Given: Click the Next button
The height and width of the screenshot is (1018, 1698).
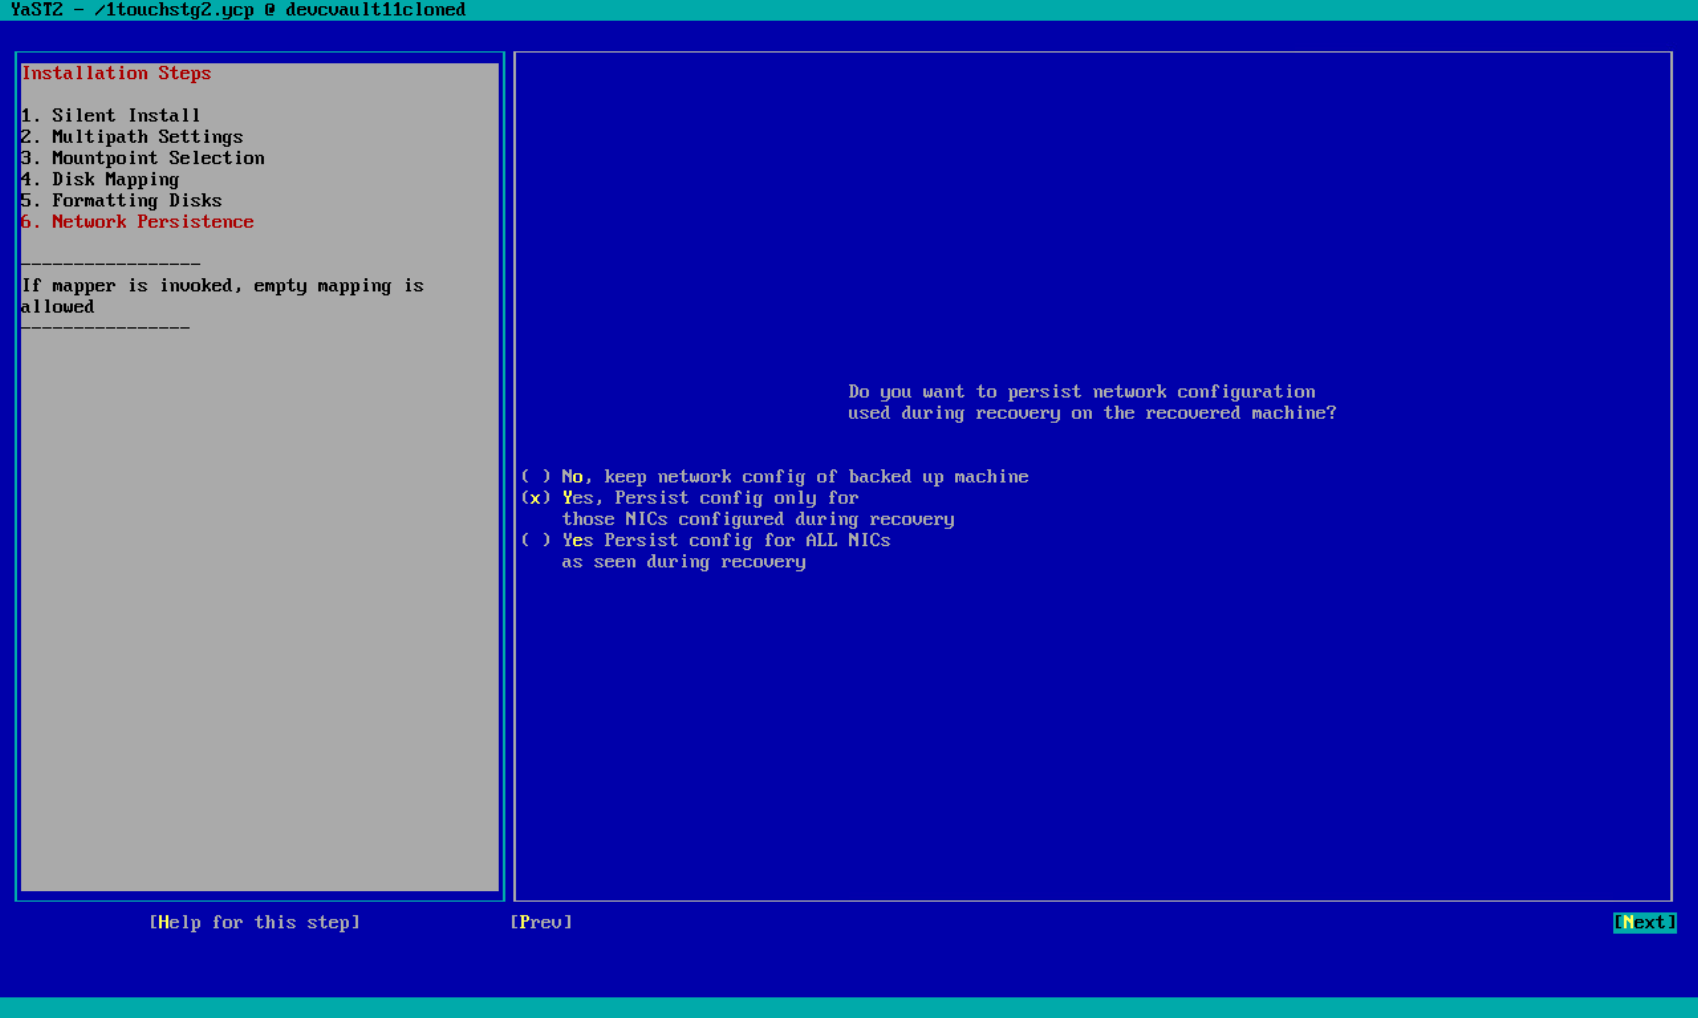Looking at the screenshot, I should [1644, 922].
